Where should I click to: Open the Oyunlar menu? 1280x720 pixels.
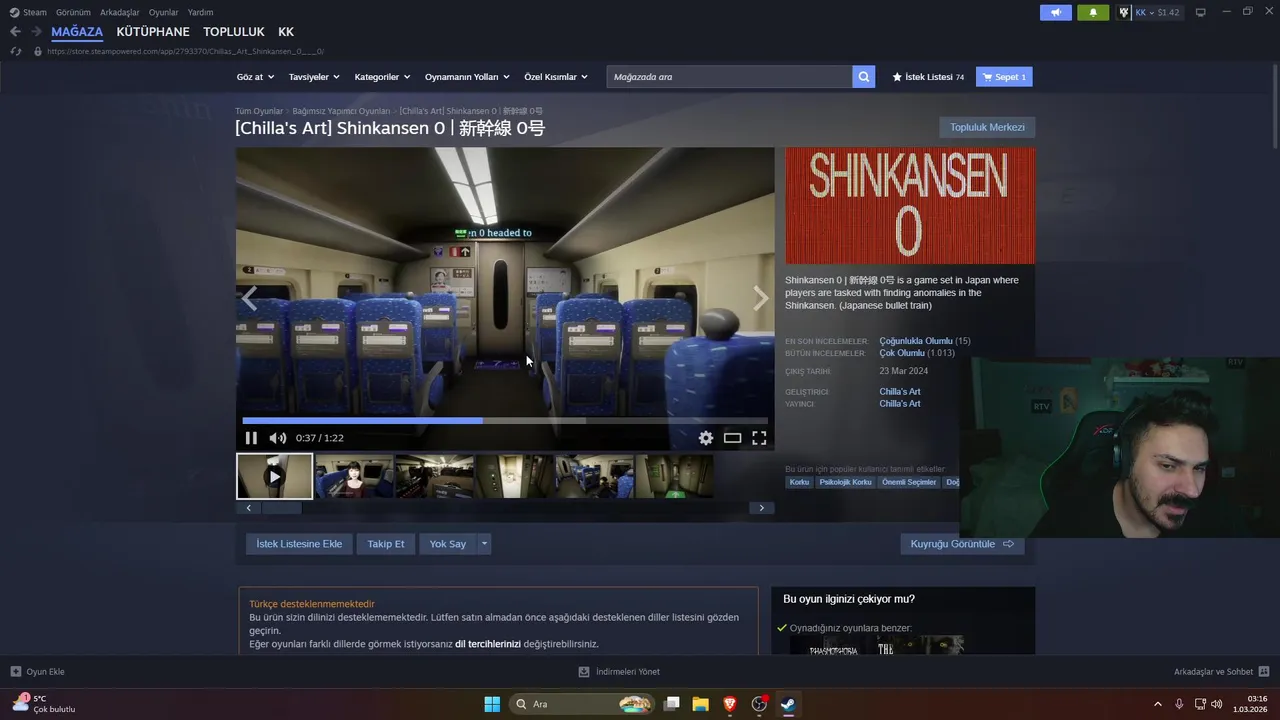pyautogui.click(x=163, y=12)
